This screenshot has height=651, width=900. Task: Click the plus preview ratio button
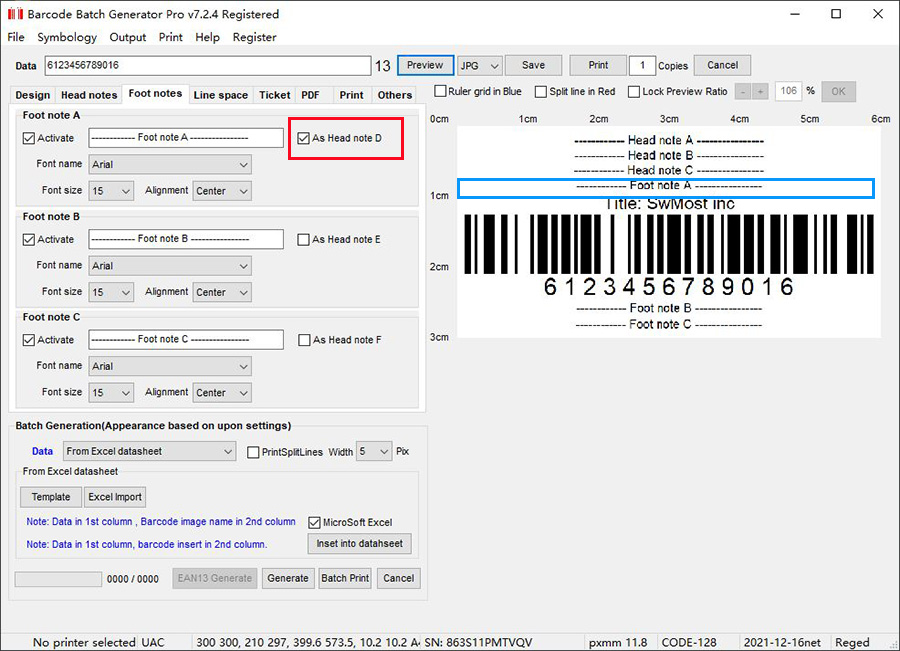click(760, 91)
